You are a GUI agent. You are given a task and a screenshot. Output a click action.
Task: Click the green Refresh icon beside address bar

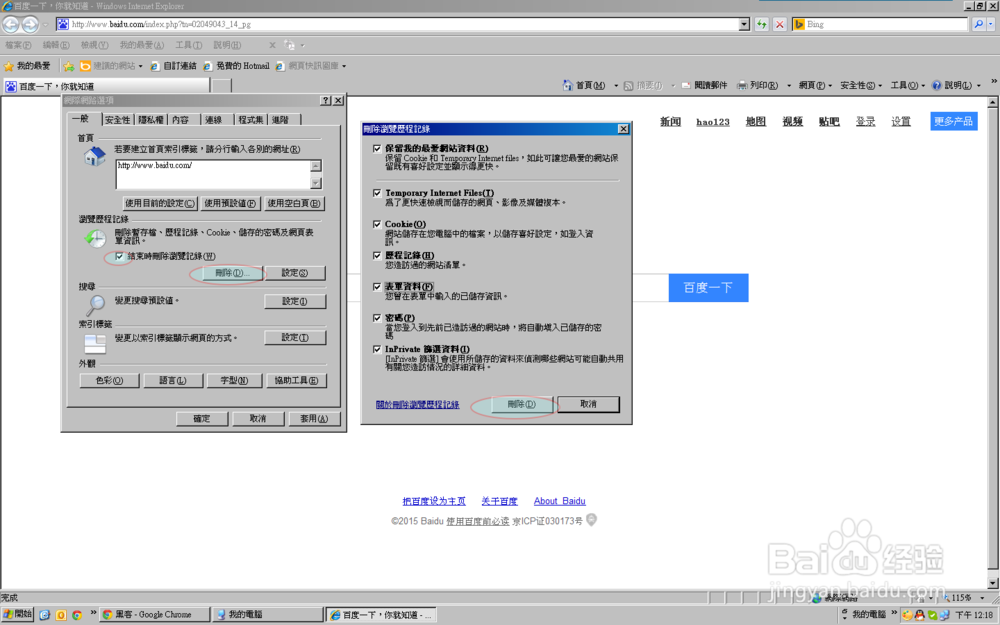[761, 24]
